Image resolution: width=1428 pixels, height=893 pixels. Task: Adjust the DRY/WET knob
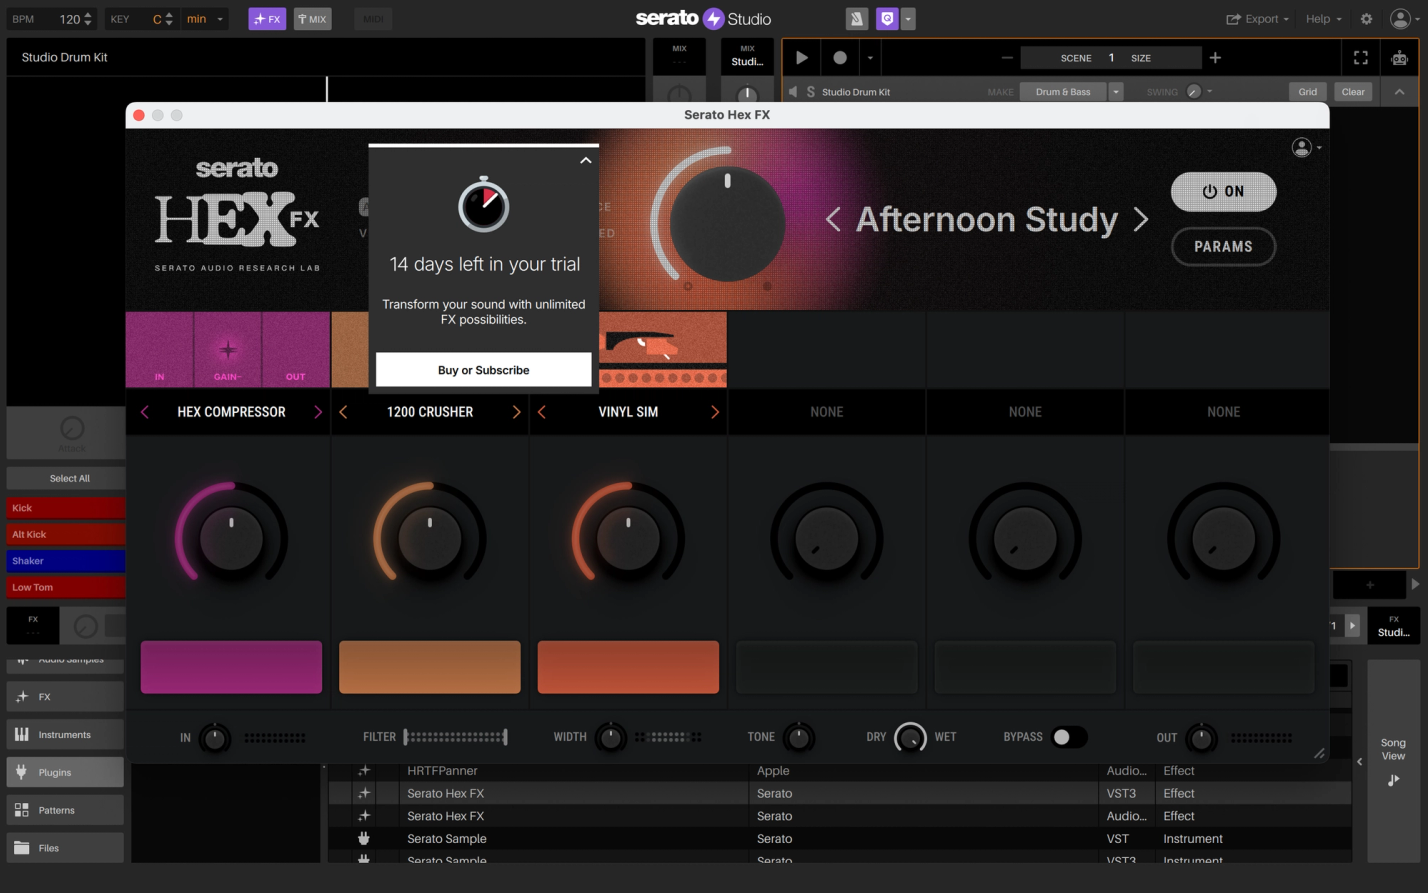click(910, 737)
